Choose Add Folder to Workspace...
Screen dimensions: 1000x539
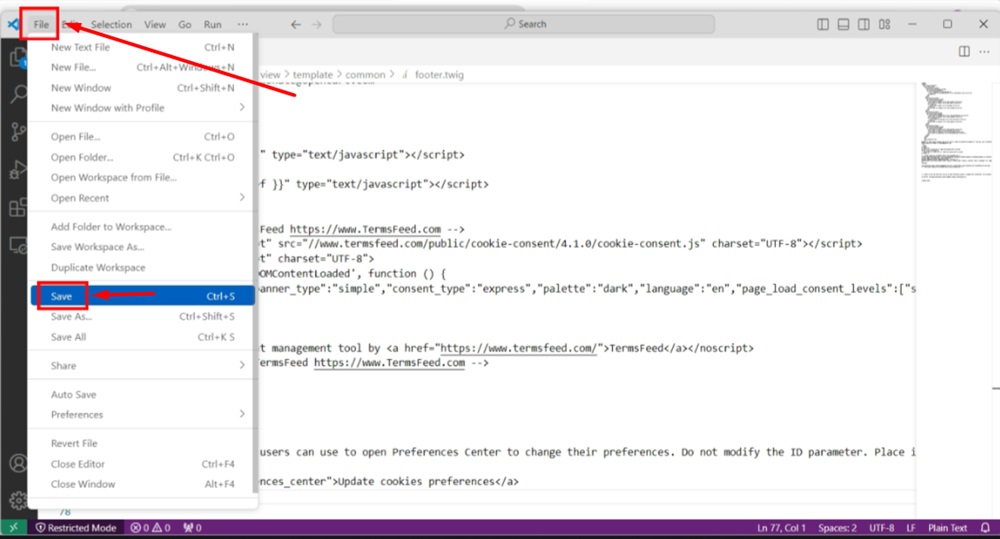143,226
